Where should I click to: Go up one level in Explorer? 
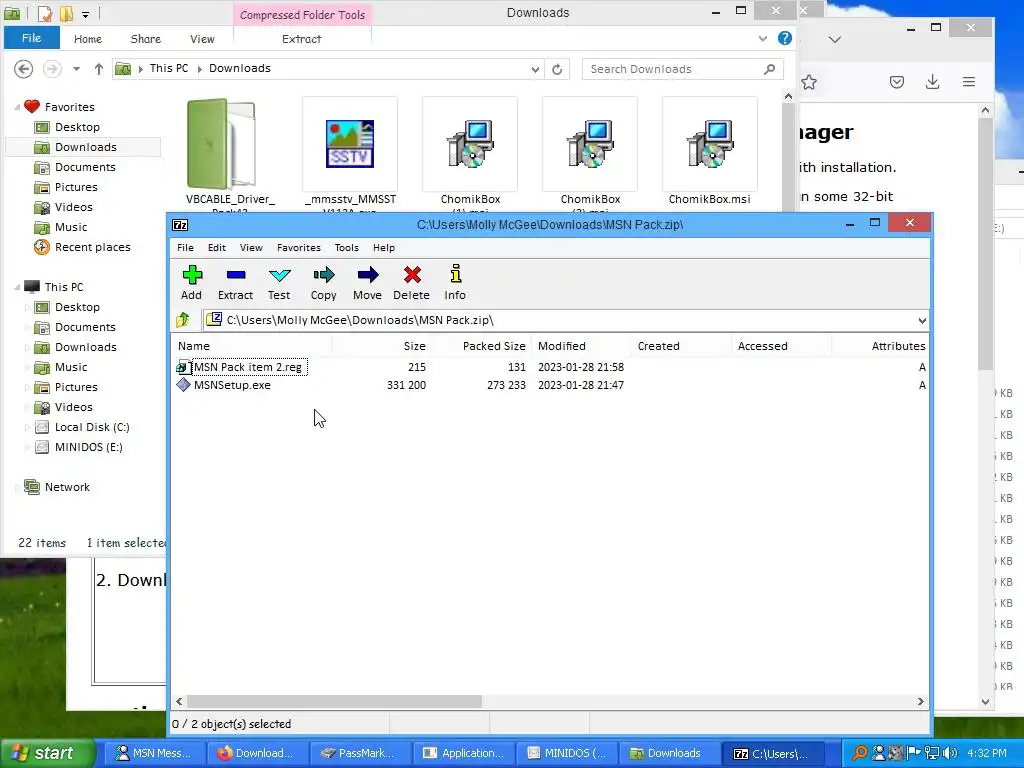(x=99, y=69)
